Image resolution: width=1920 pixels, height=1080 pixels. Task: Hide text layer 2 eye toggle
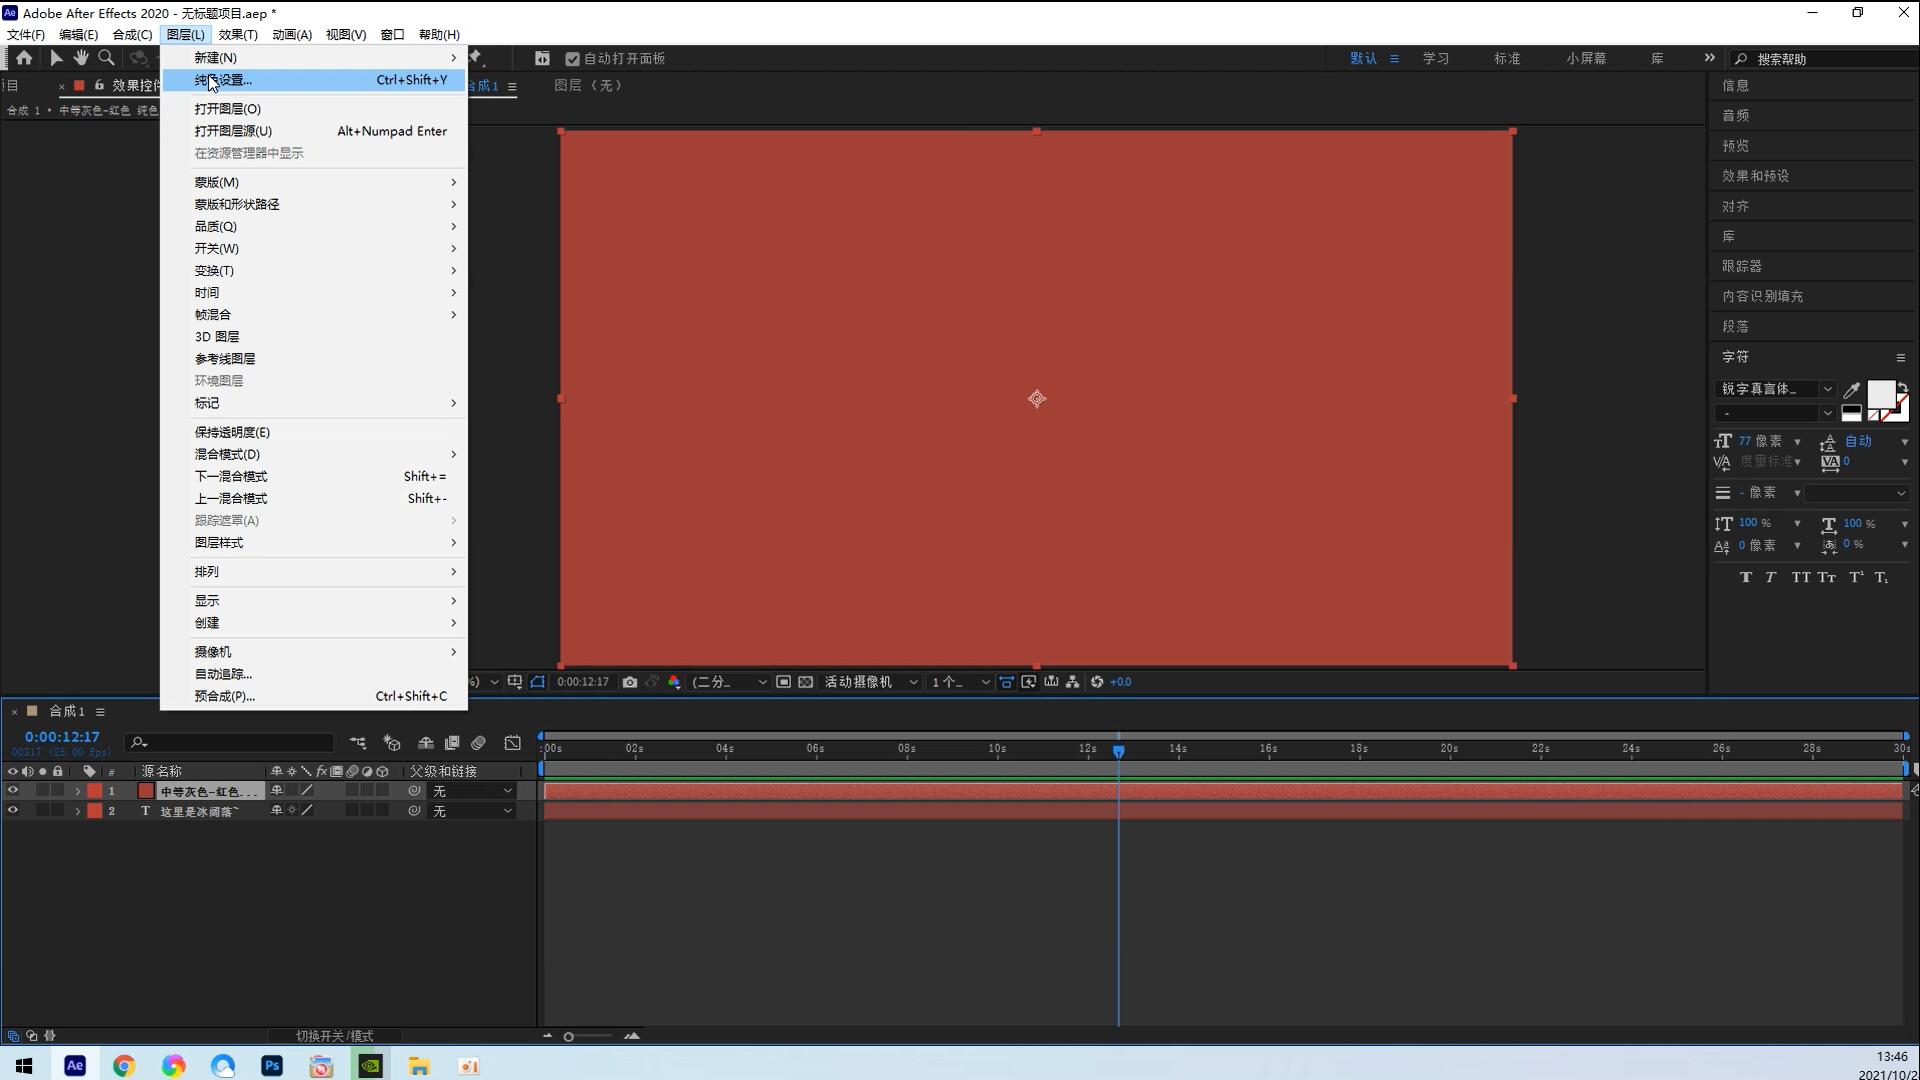(13, 811)
